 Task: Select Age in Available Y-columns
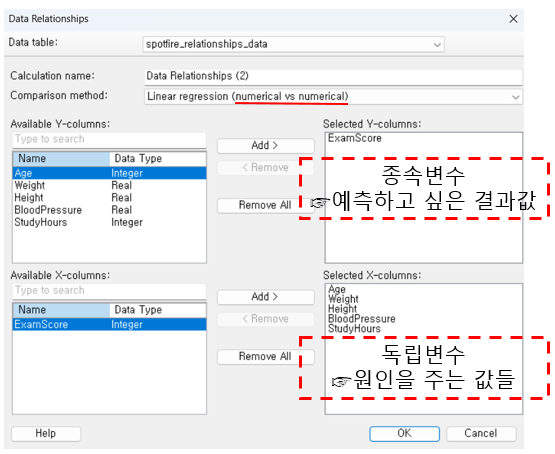[x=109, y=173]
